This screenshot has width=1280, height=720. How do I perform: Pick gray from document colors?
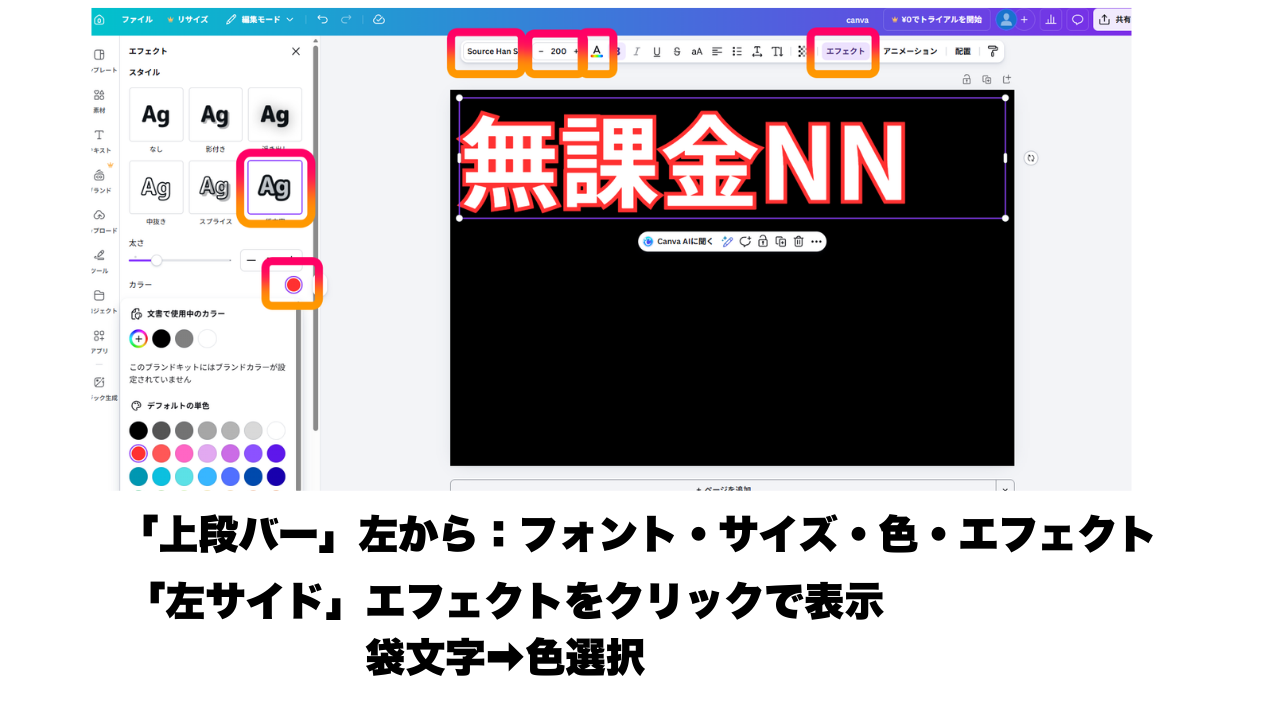[184, 338]
